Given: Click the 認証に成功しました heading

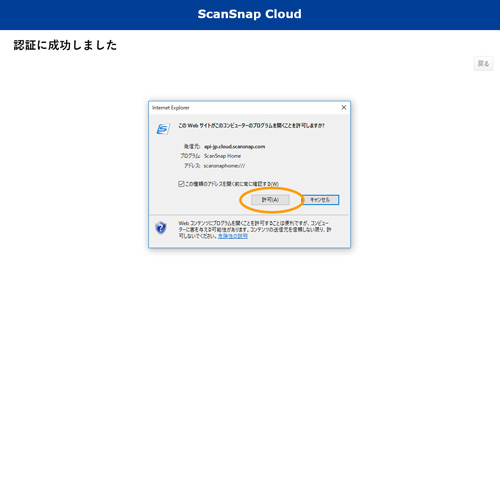Looking at the screenshot, I should 65,45.
